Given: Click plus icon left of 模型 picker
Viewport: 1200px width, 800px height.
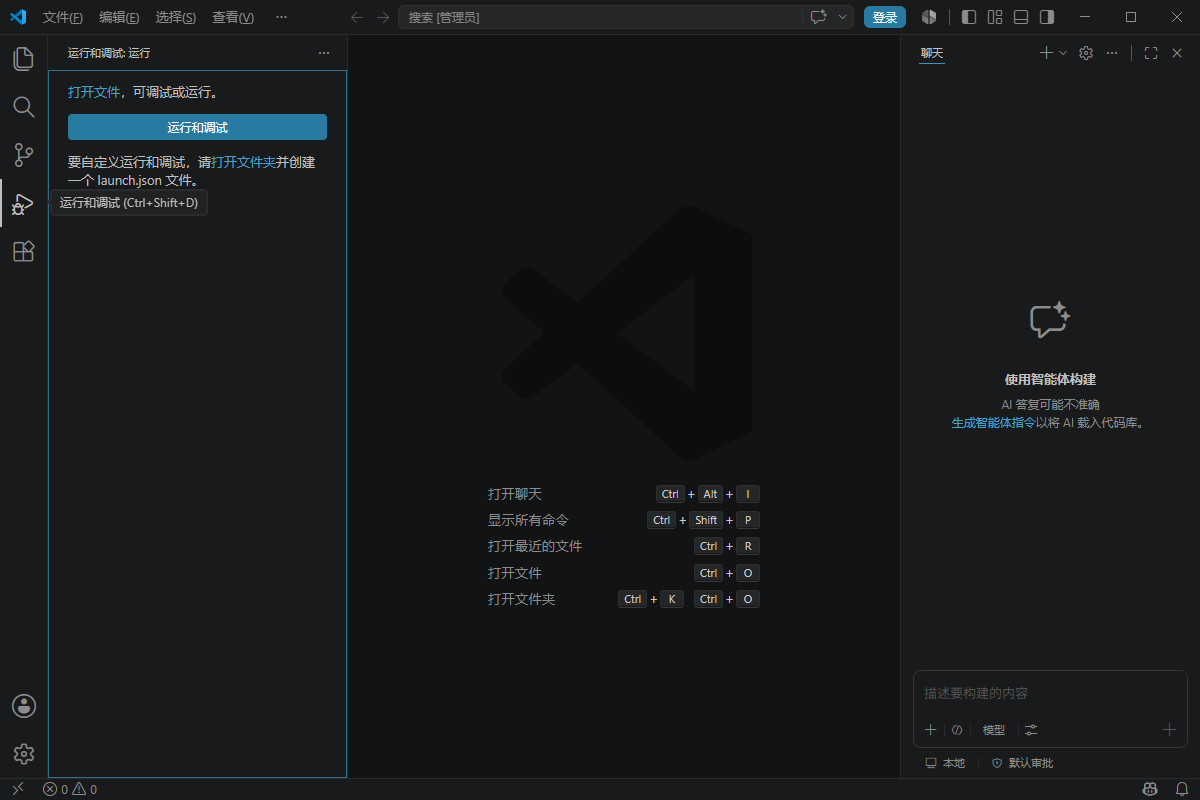Looking at the screenshot, I should coord(930,730).
